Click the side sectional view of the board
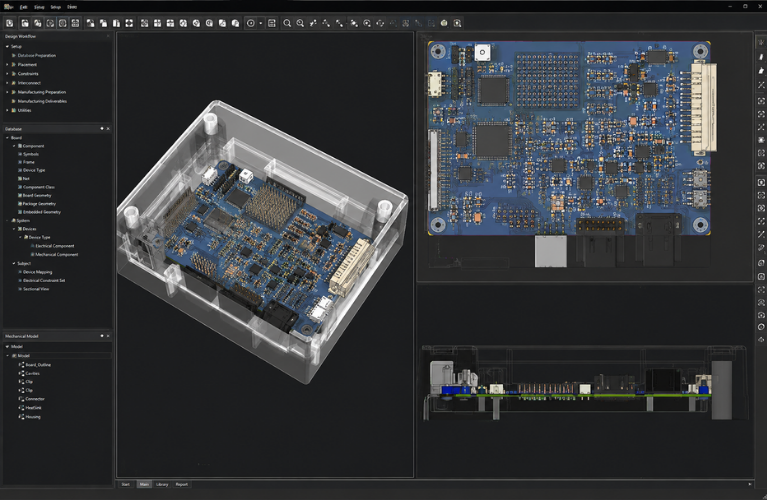The height and width of the screenshot is (500, 767). coord(585,383)
